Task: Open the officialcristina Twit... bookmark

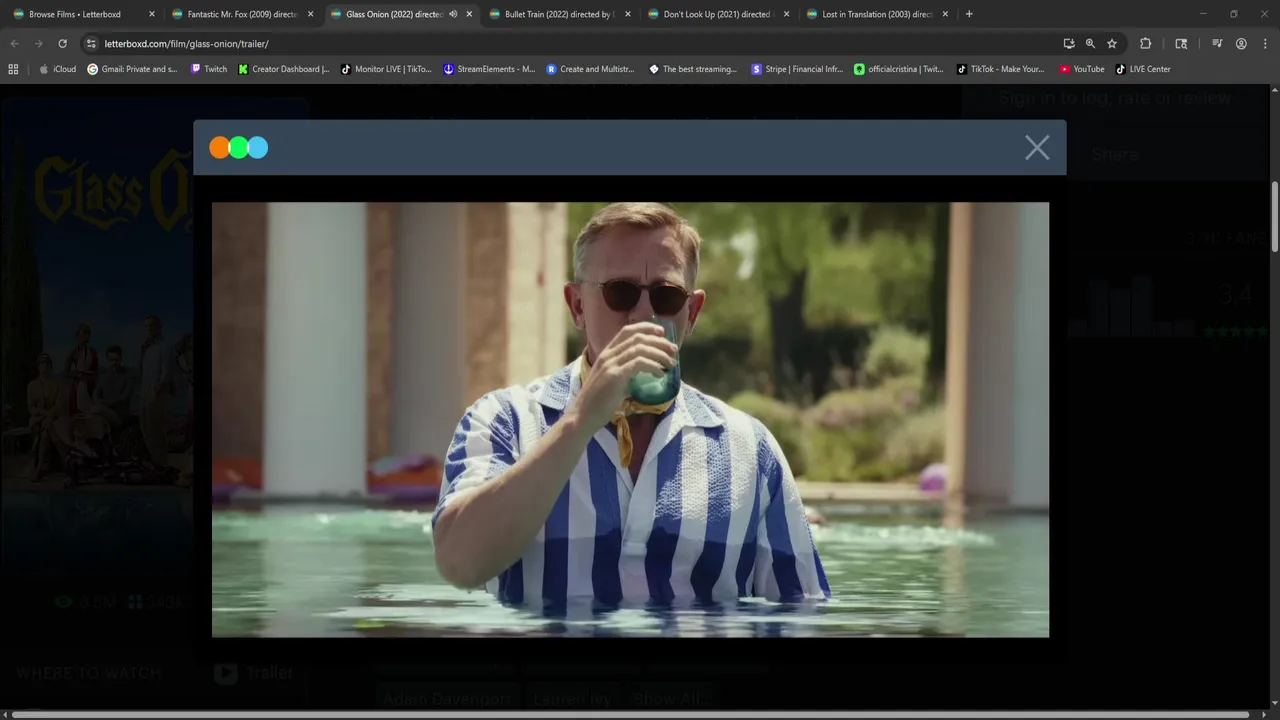Action: click(x=899, y=69)
